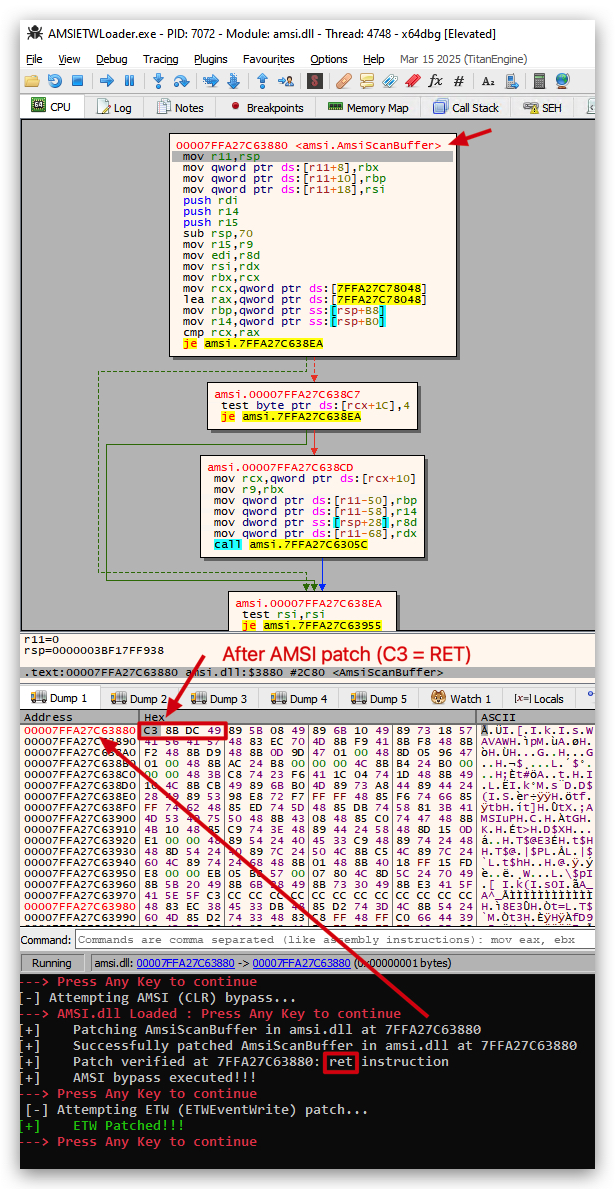This screenshot has height=1189, width=615.
Task: Click the first 00007FFA27C63880 link in status bar
Action: pos(185,963)
